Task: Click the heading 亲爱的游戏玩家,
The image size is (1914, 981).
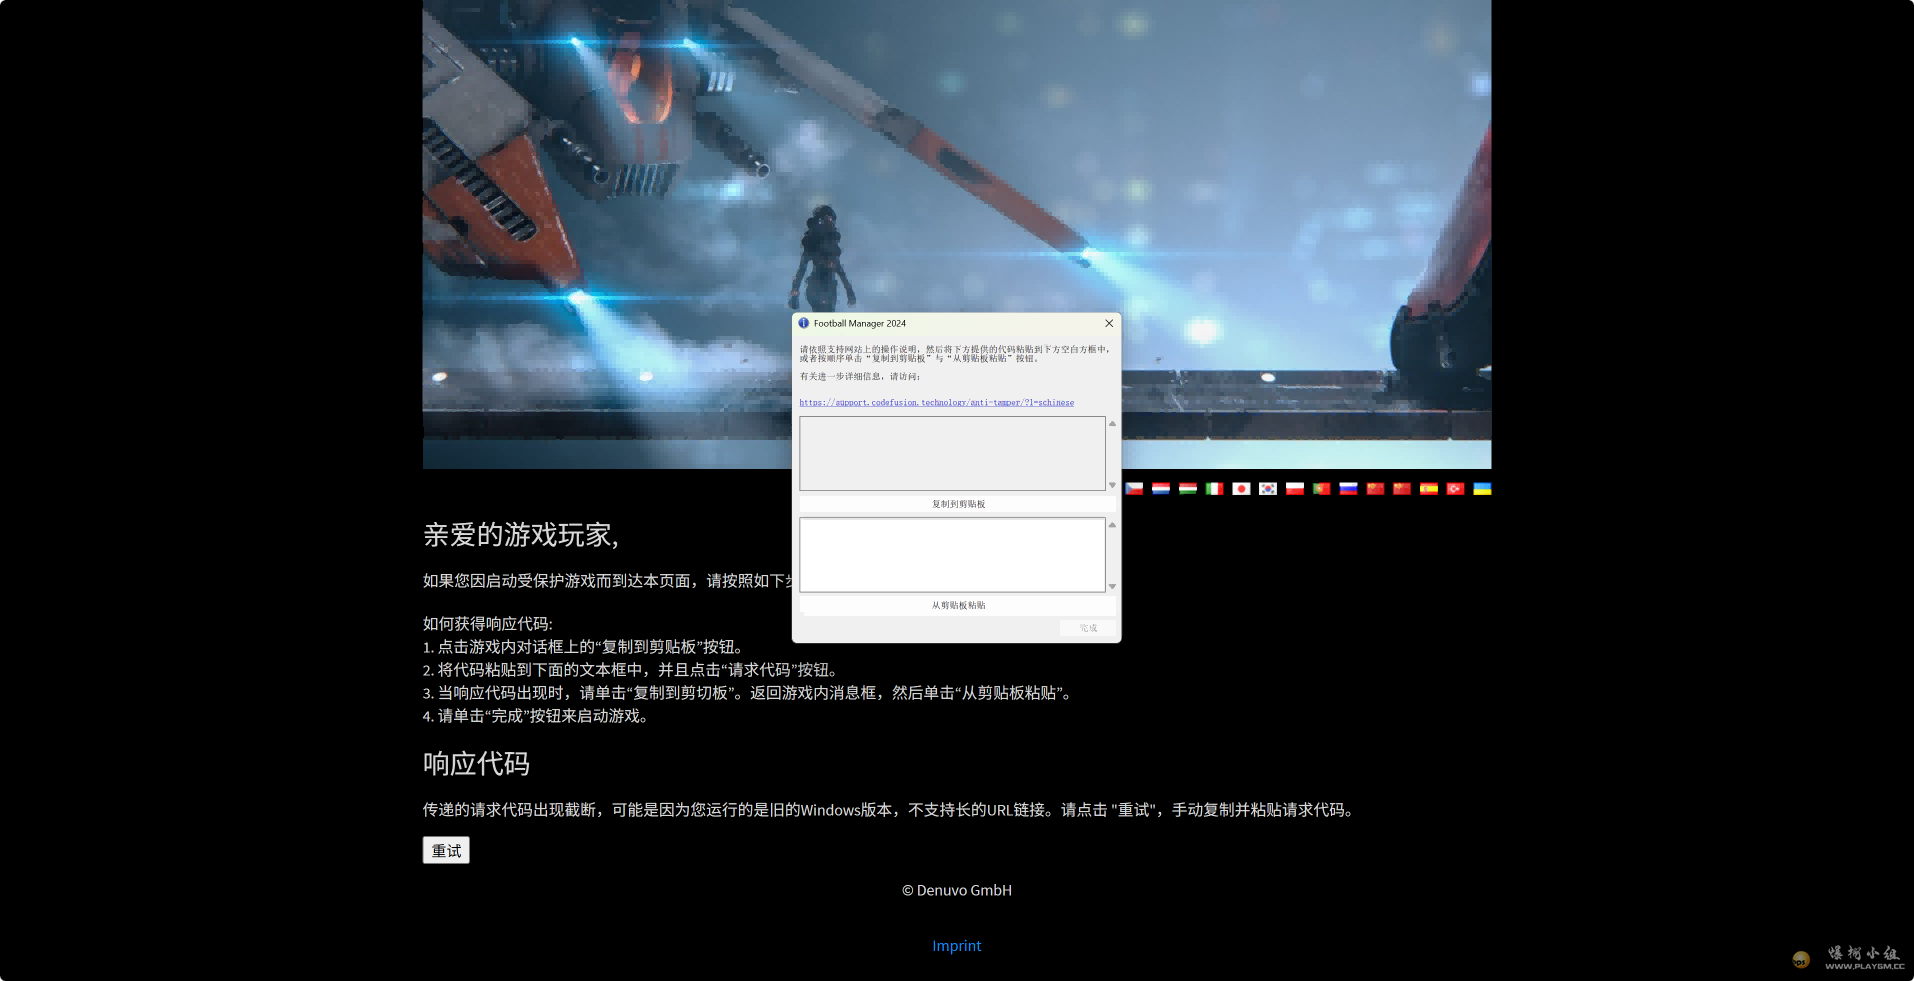Action: point(521,535)
